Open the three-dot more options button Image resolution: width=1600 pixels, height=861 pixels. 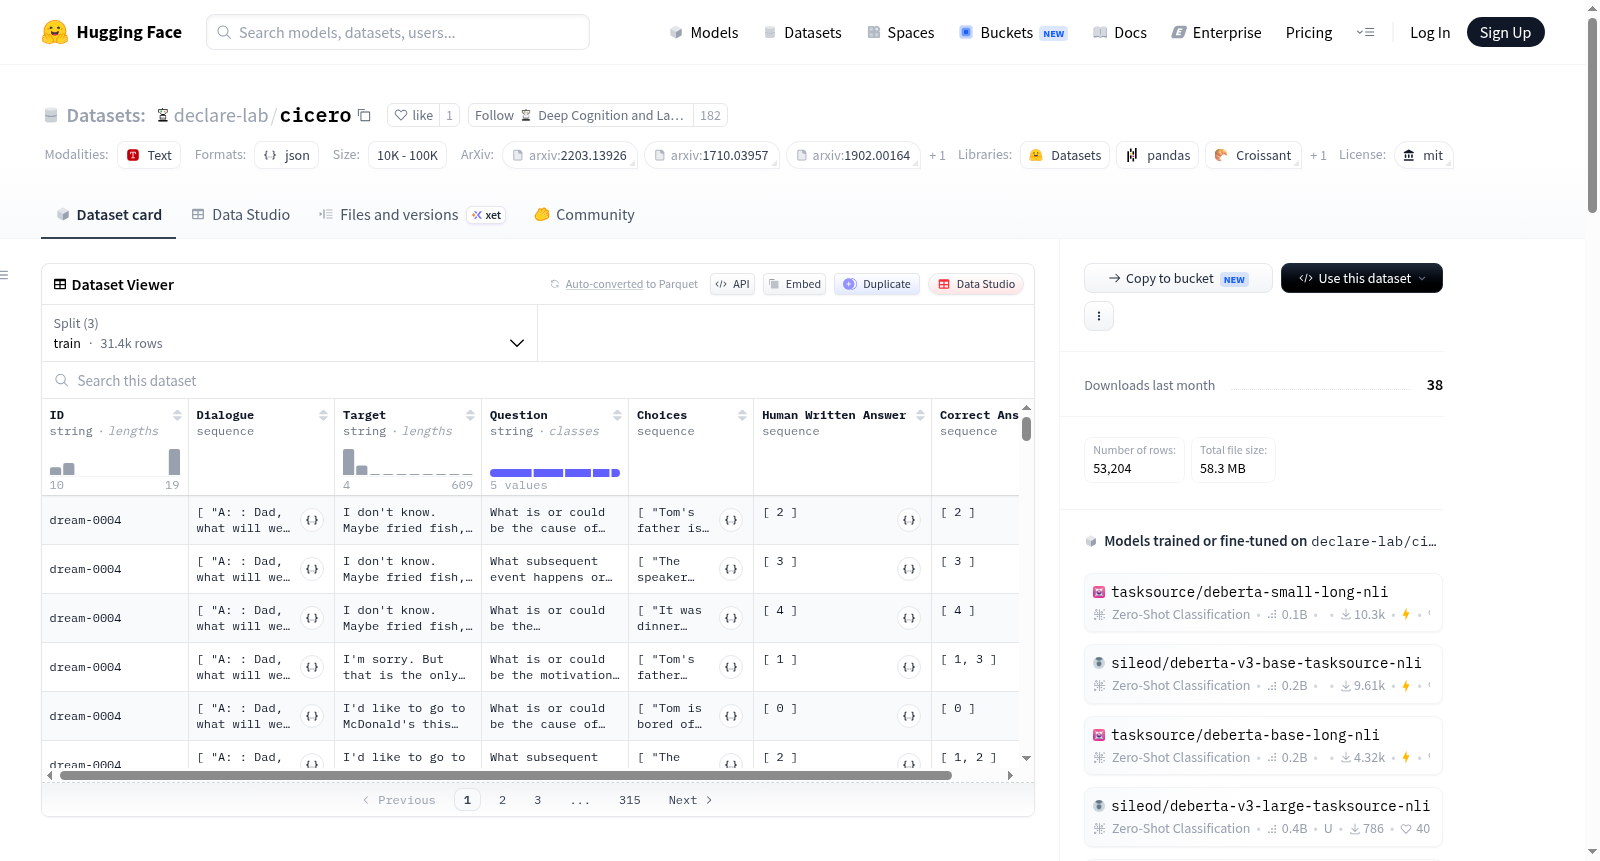[1099, 316]
